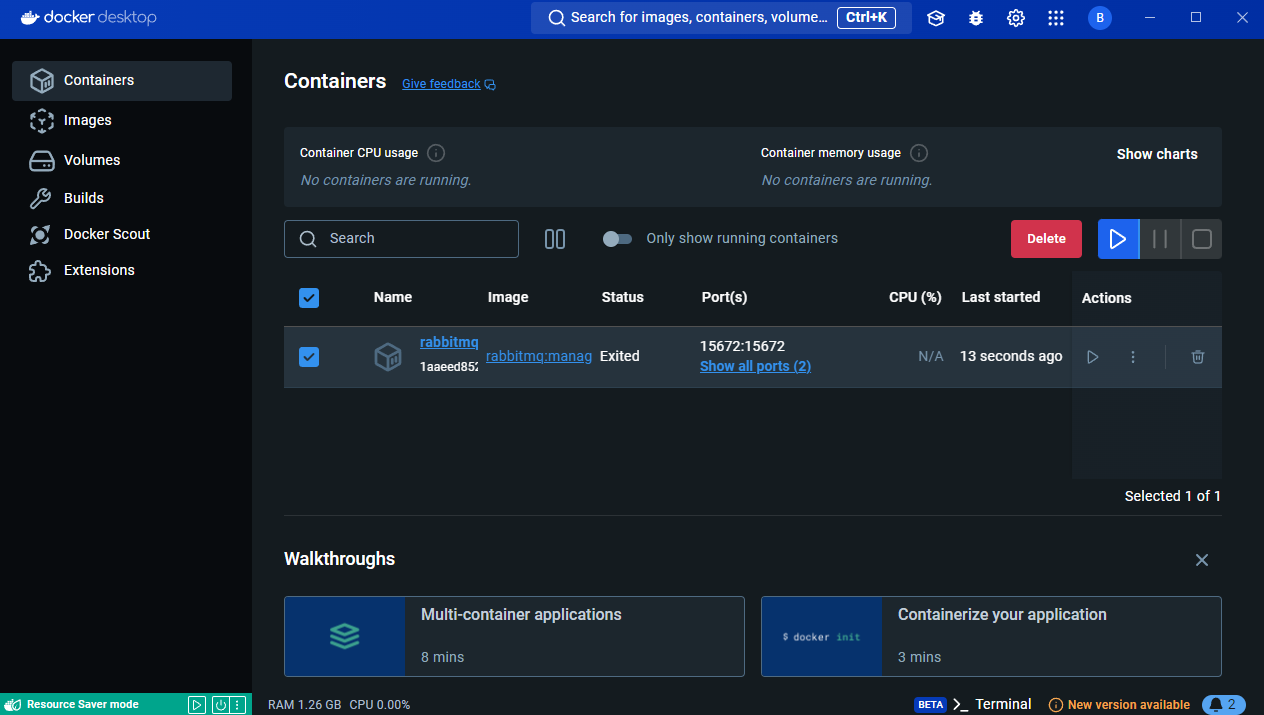Open the rabbitmq row more options menu
This screenshot has height=715, width=1264.
click(x=1133, y=357)
